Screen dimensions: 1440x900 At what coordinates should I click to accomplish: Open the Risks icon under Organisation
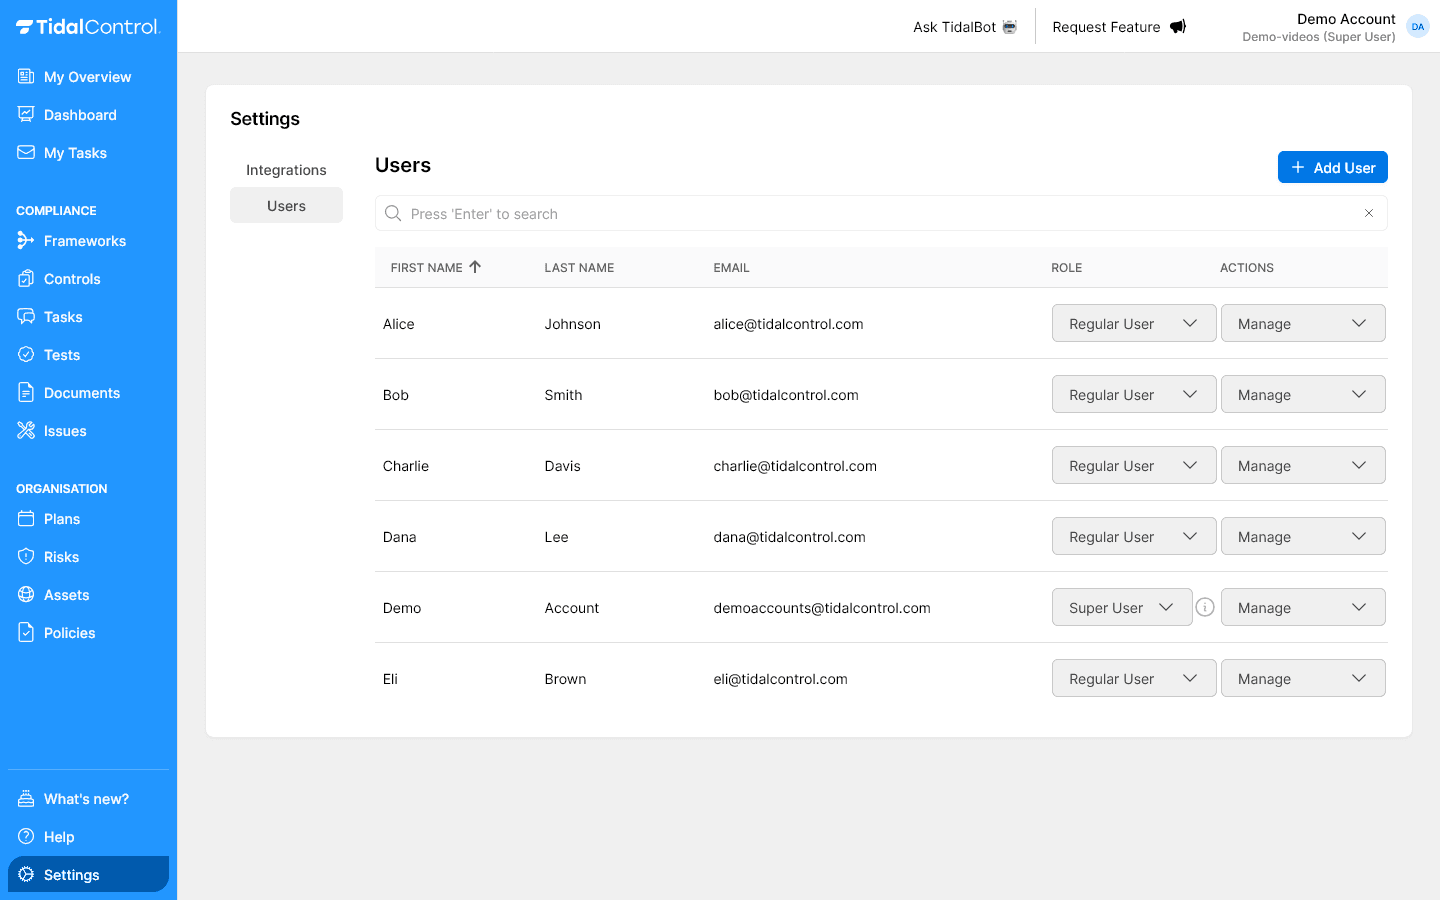pos(25,556)
